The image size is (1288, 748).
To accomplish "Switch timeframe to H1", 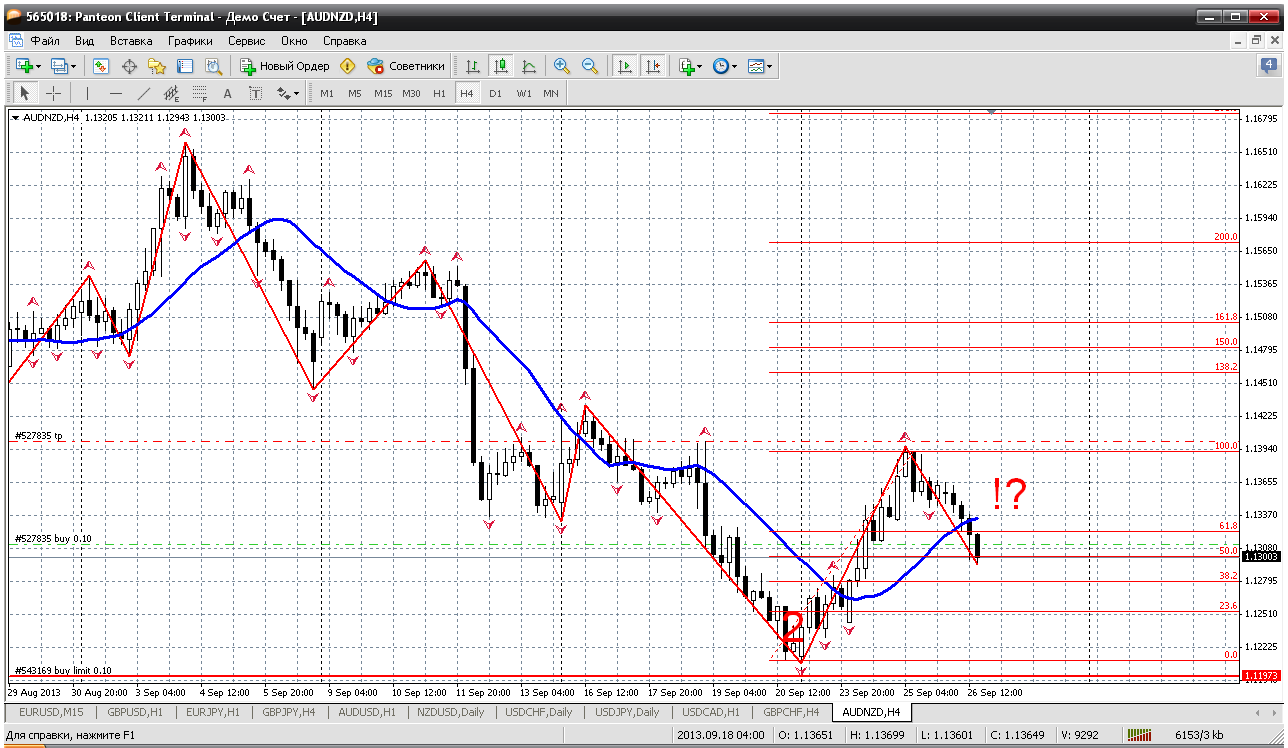I will 439,93.
